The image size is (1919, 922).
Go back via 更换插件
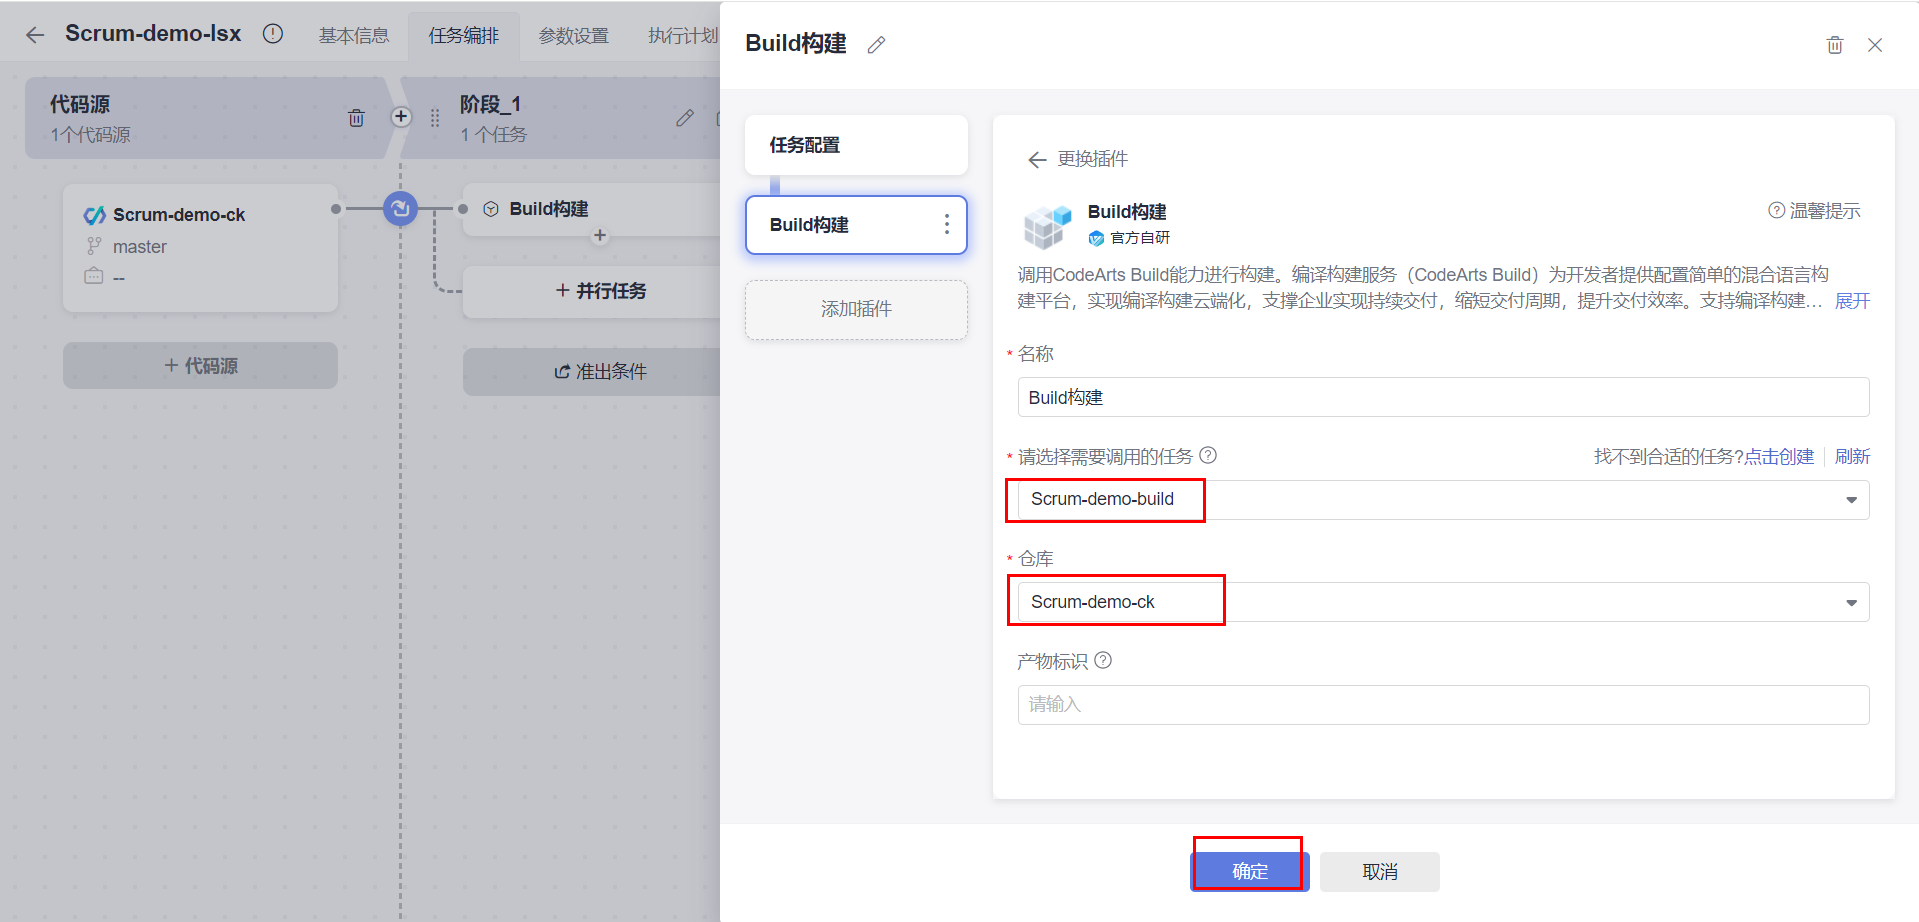point(1078,159)
